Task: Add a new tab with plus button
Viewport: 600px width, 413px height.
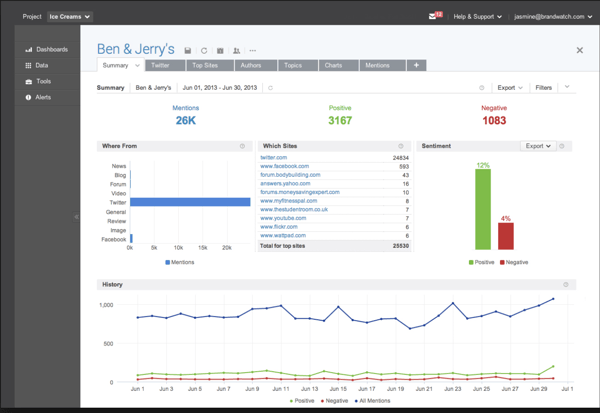Action: coord(416,65)
